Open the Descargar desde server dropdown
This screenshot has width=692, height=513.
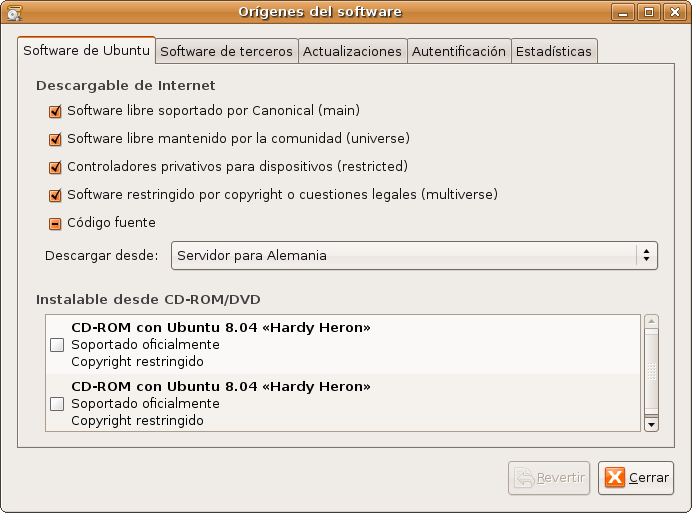(414, 256)
